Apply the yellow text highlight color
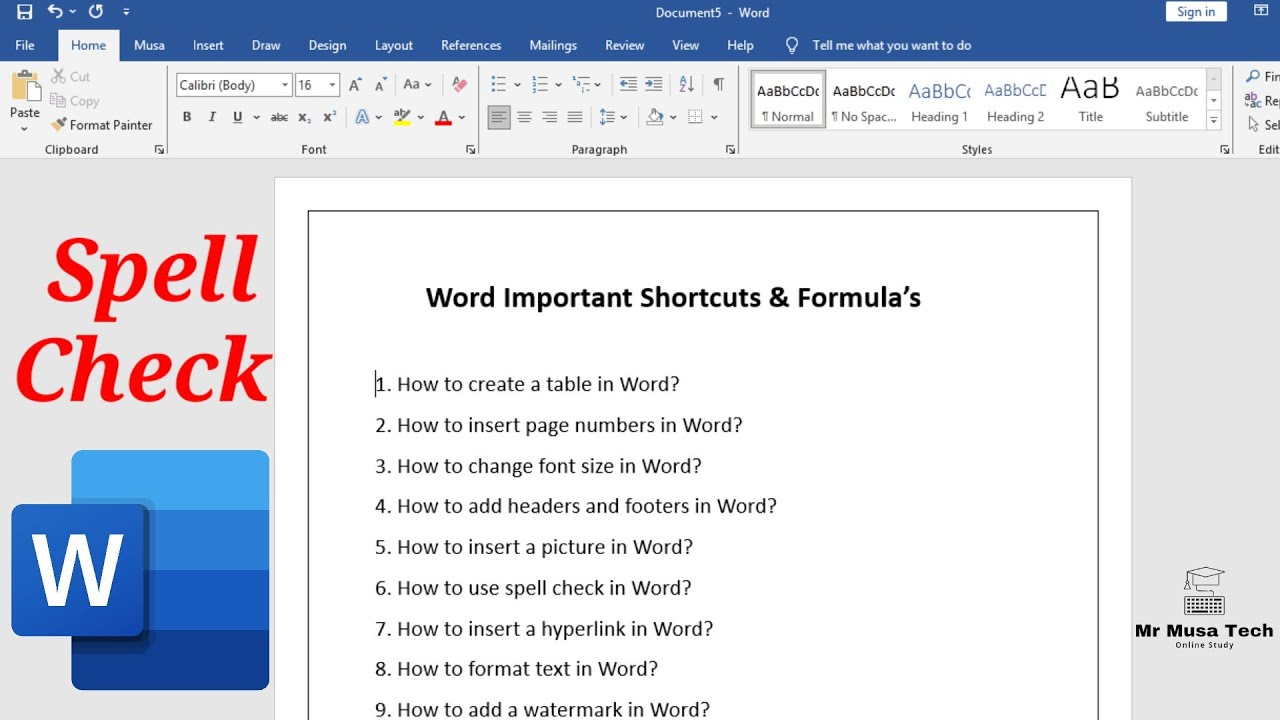 click(x=402, y=117)
